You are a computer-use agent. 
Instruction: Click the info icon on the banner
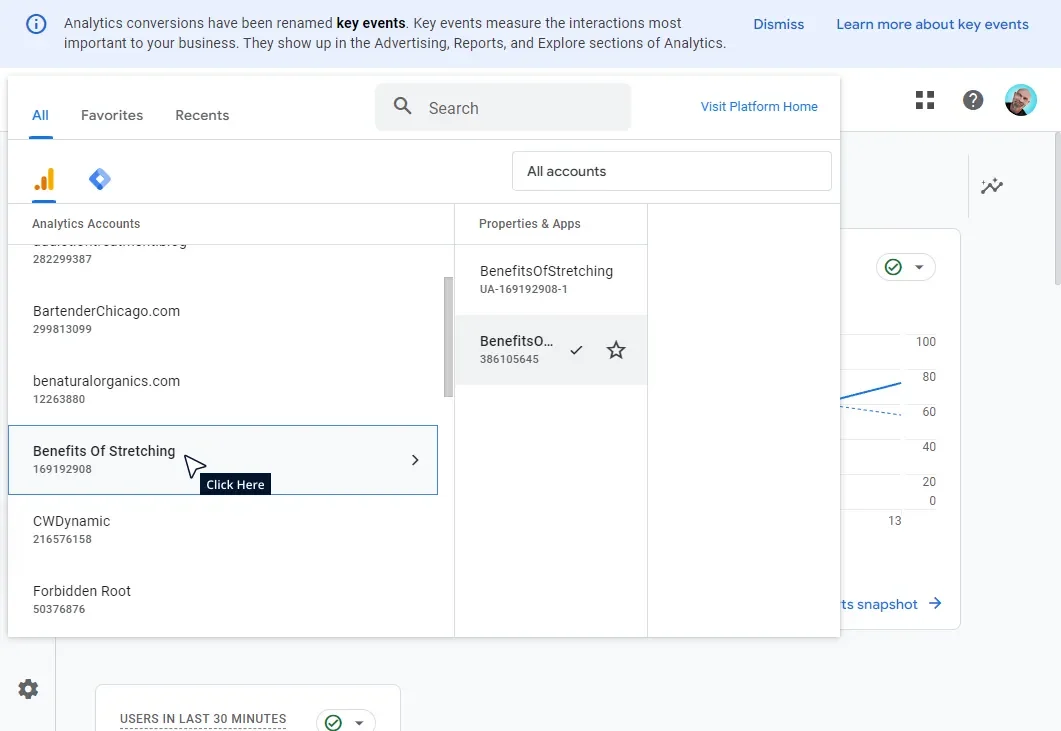(36, 23)
